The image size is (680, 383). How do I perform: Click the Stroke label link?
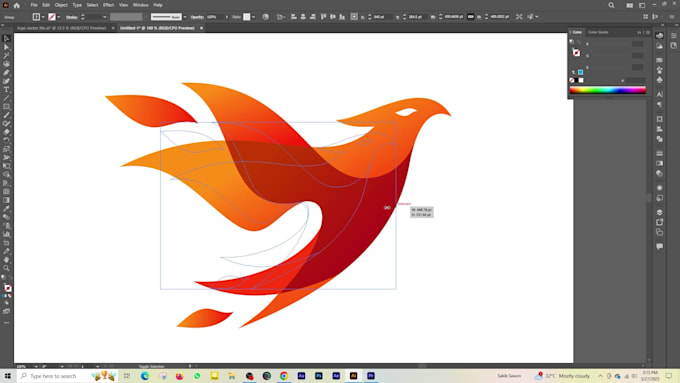click(x=72, y=17)
